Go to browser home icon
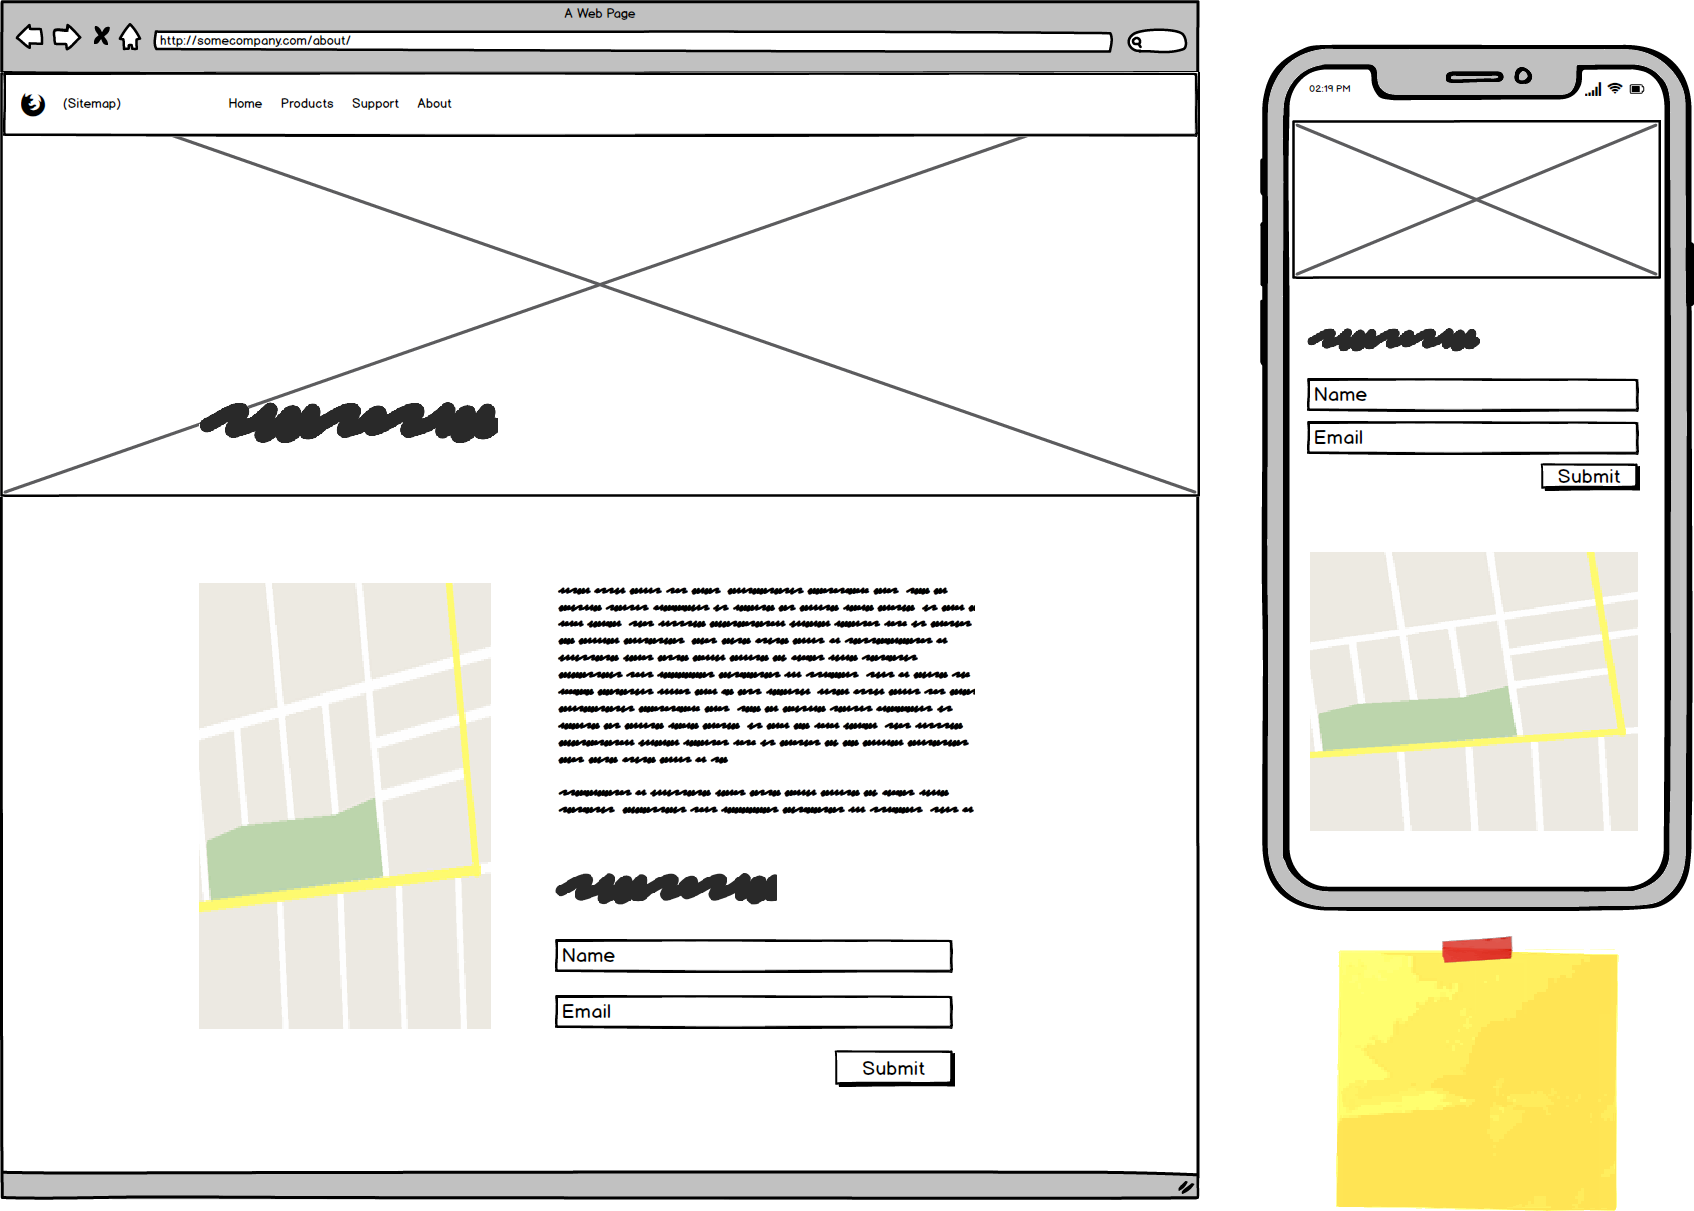 (x=130, y=38)
